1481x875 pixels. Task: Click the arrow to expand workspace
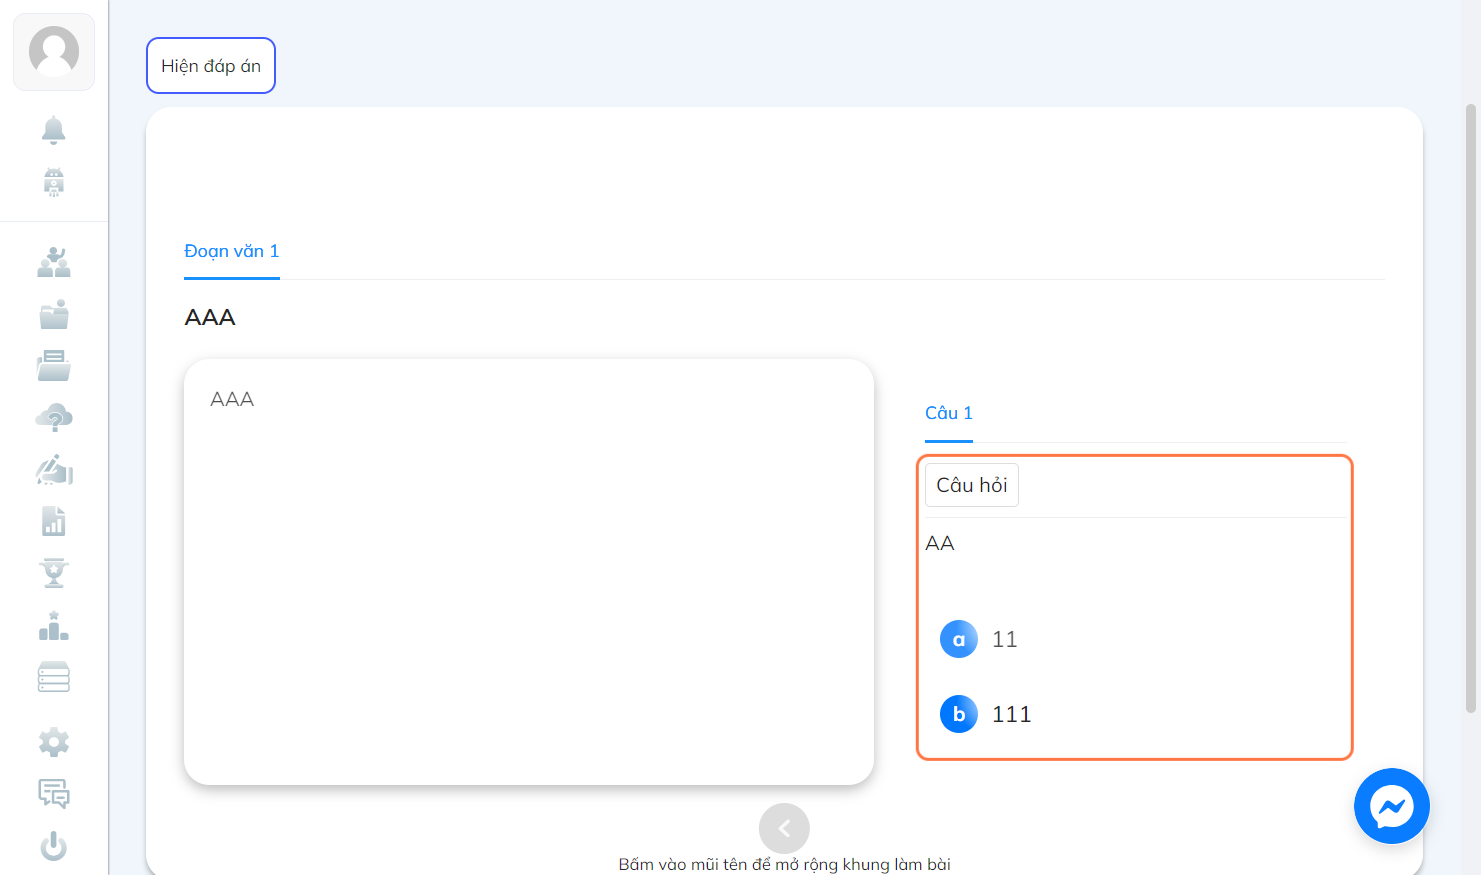[x=784, y=828]
